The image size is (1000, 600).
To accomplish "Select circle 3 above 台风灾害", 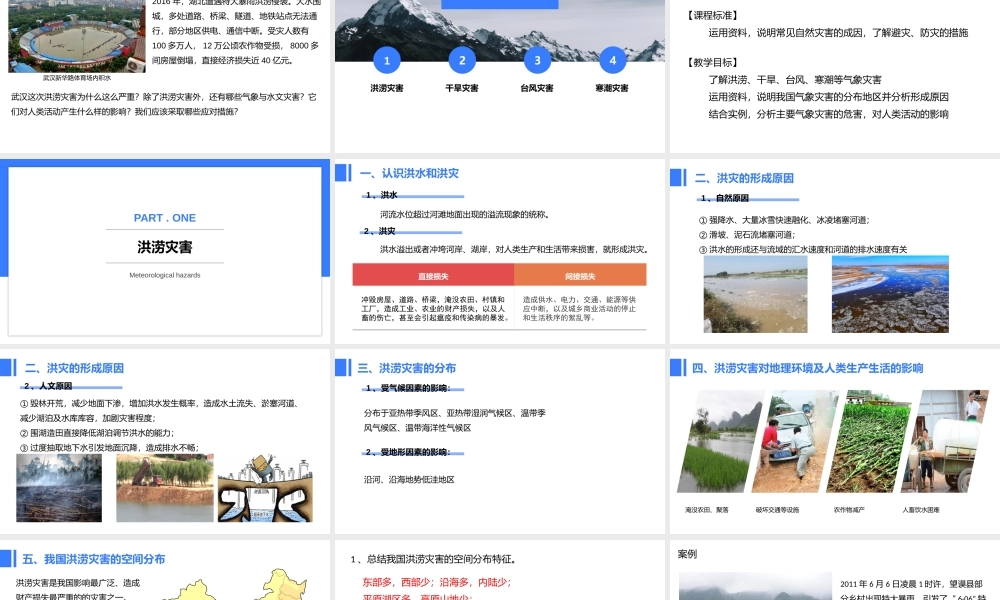I will click(x=537, y=61).
